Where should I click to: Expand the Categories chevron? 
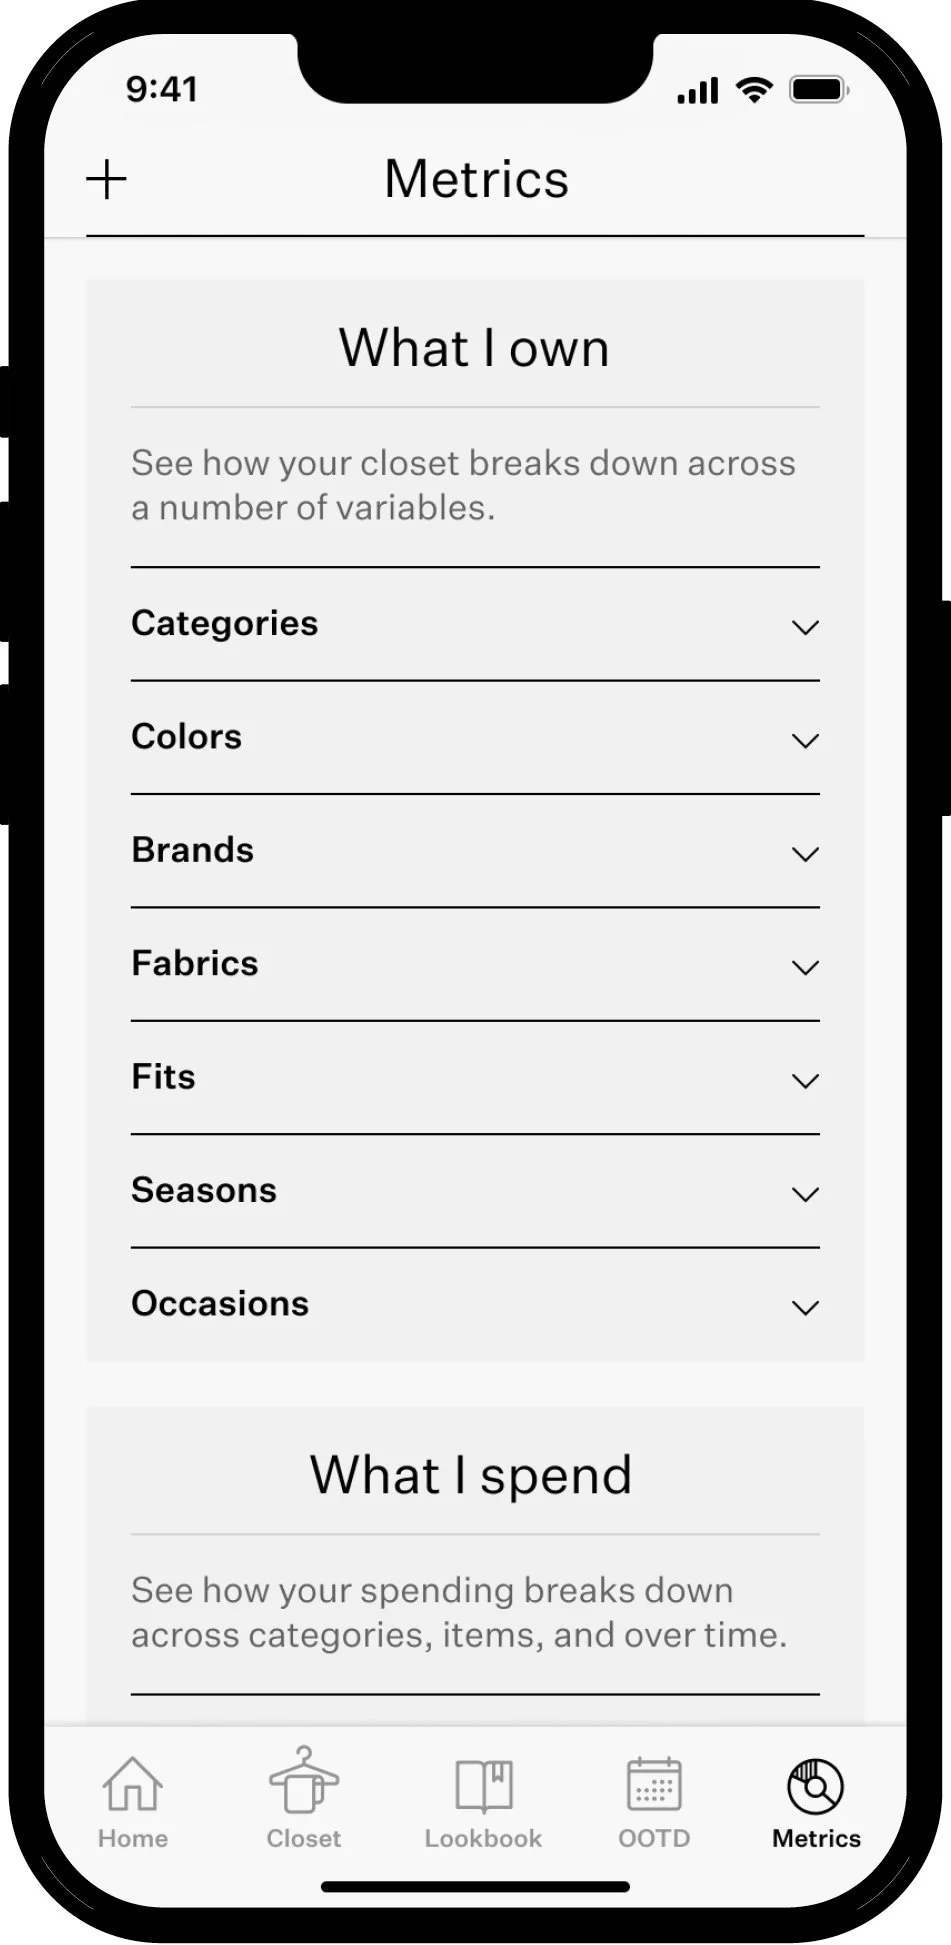(805, 628)
